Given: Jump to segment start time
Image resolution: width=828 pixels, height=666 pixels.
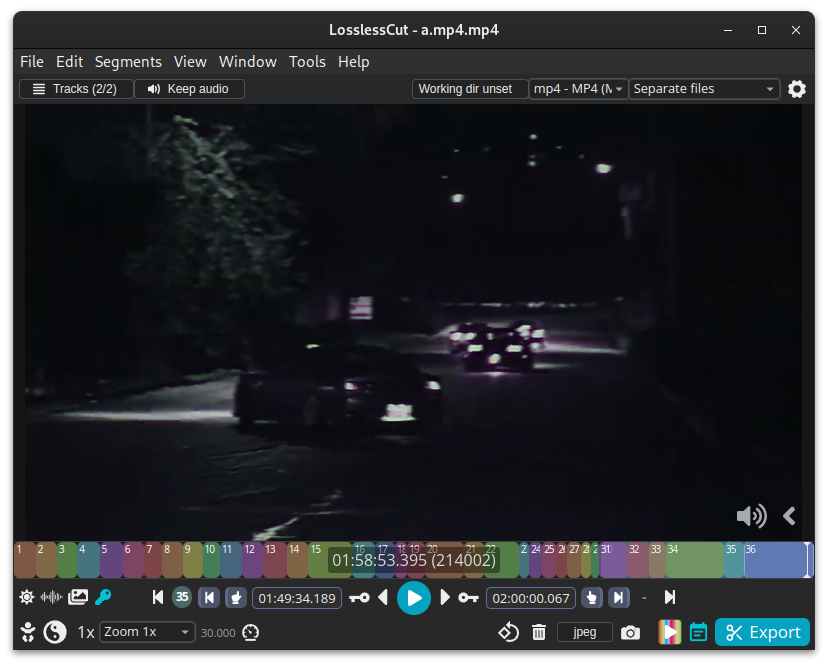Looking at the screenshot, I should [209, 598].
